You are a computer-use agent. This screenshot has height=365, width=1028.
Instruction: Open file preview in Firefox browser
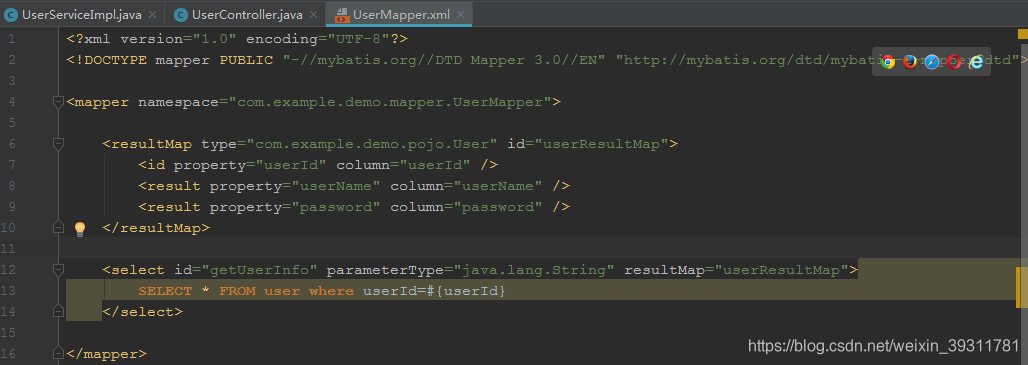910,62
